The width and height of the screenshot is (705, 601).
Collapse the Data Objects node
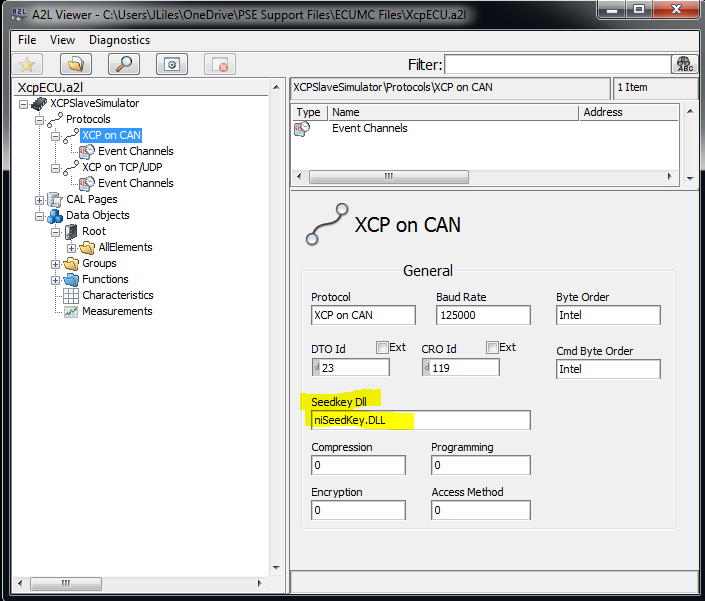(x=40, y=216)
